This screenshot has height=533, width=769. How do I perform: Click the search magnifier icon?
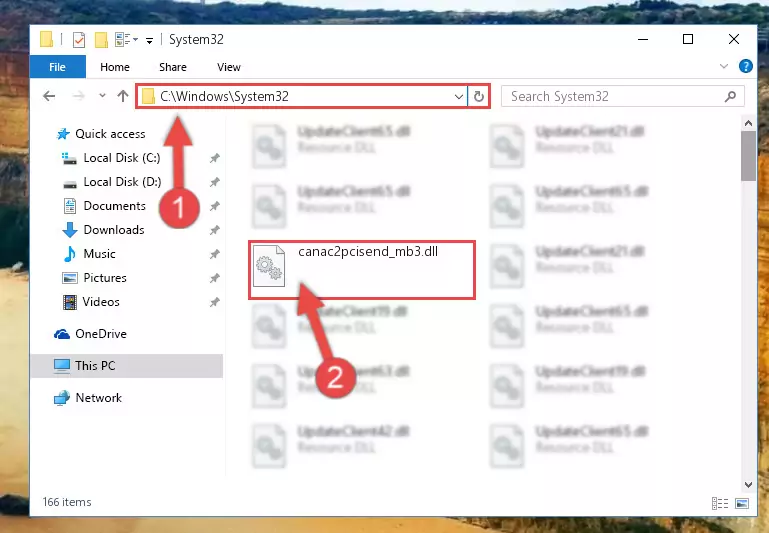pos(730,97)
